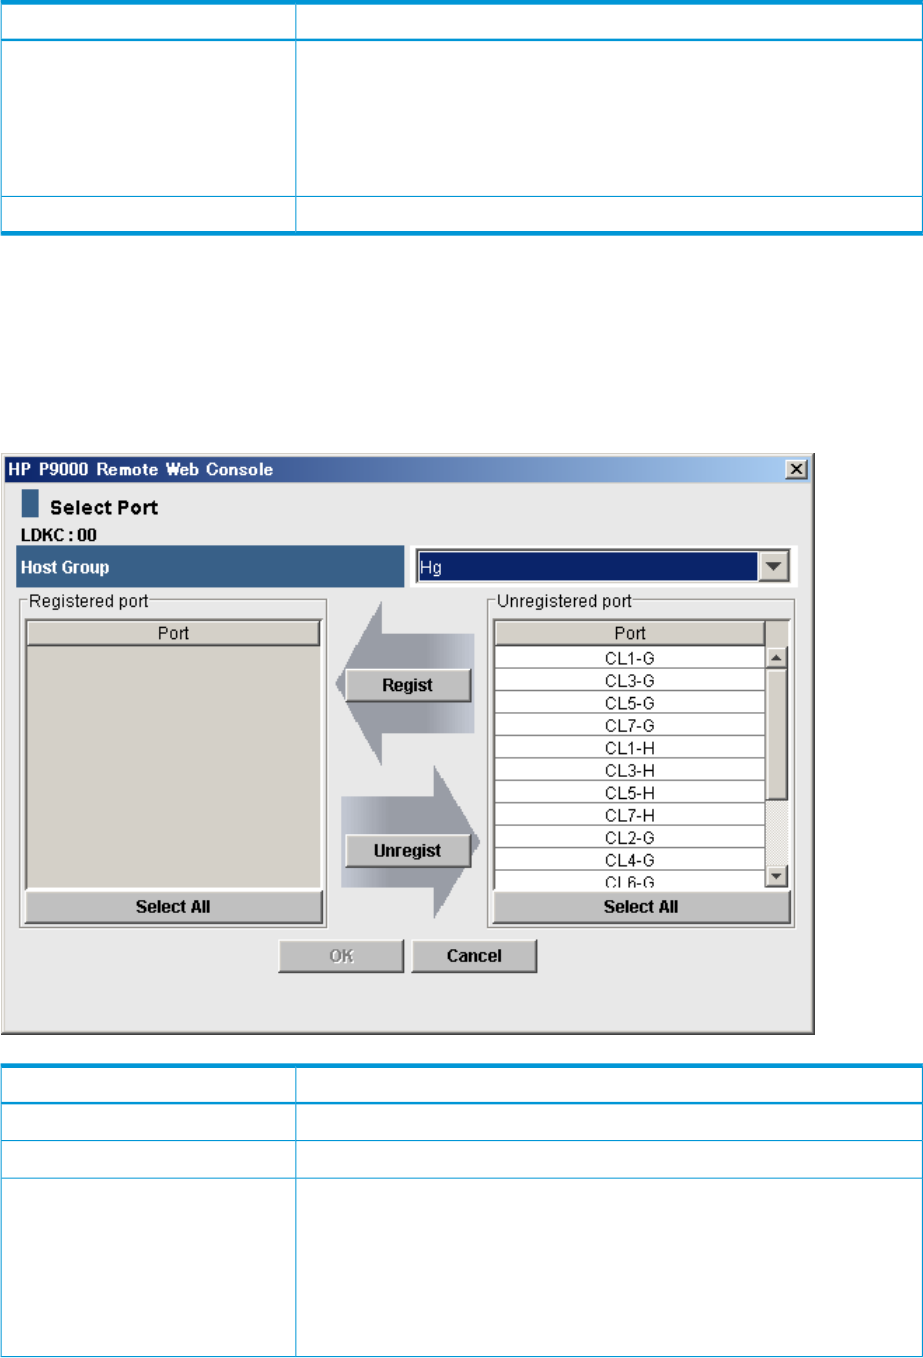Click the unregistered list scroll up arrow

coord(777,658)
